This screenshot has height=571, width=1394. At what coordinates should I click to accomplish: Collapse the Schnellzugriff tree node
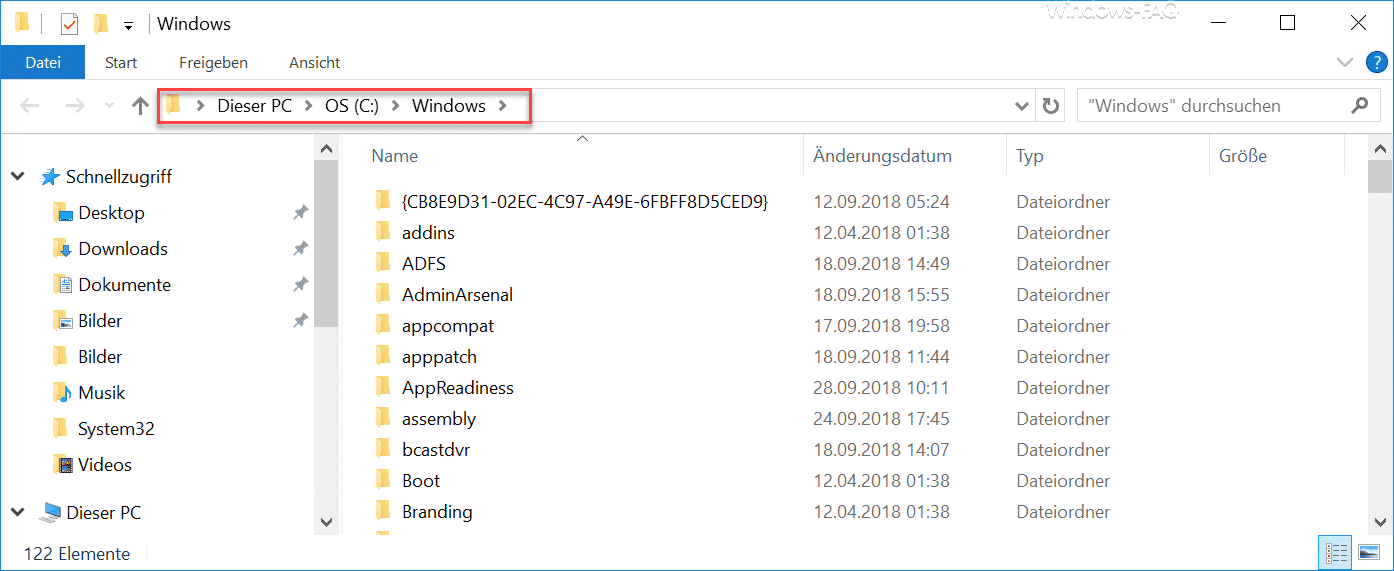coord(18,177)
